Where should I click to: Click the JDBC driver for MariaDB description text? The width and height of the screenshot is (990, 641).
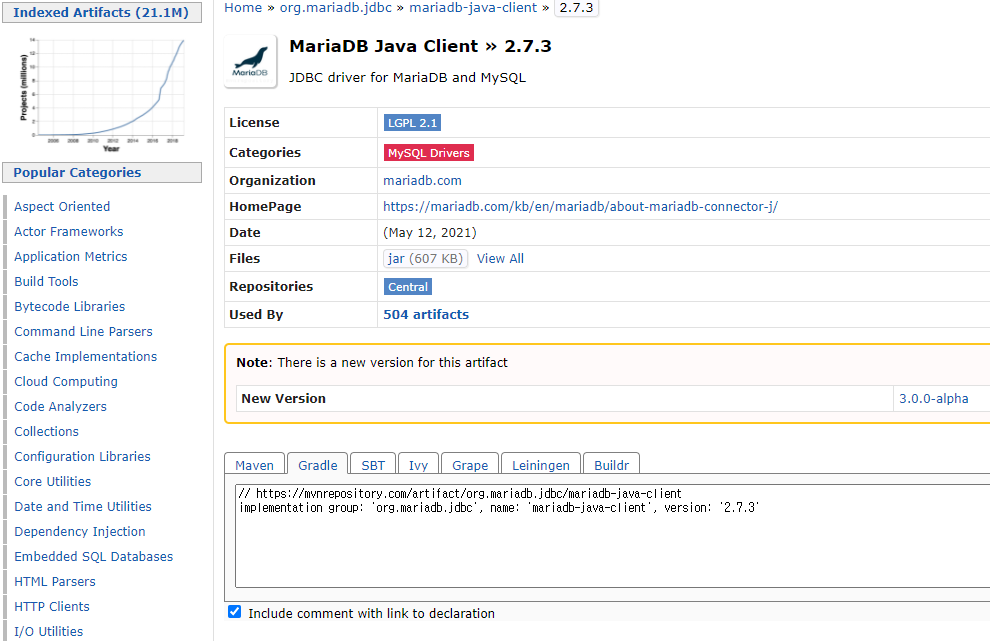407,78
